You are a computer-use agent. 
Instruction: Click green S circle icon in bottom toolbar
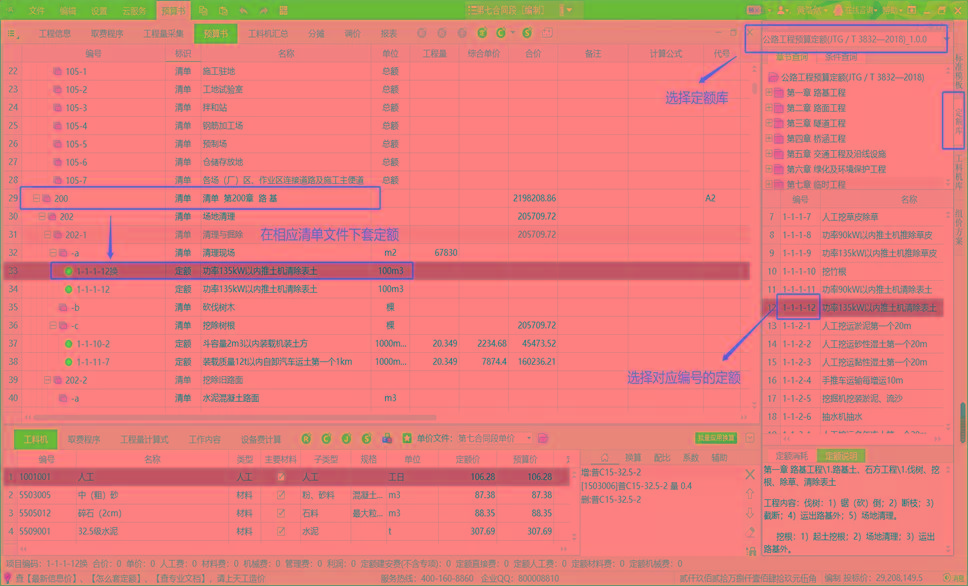(367, 438)
